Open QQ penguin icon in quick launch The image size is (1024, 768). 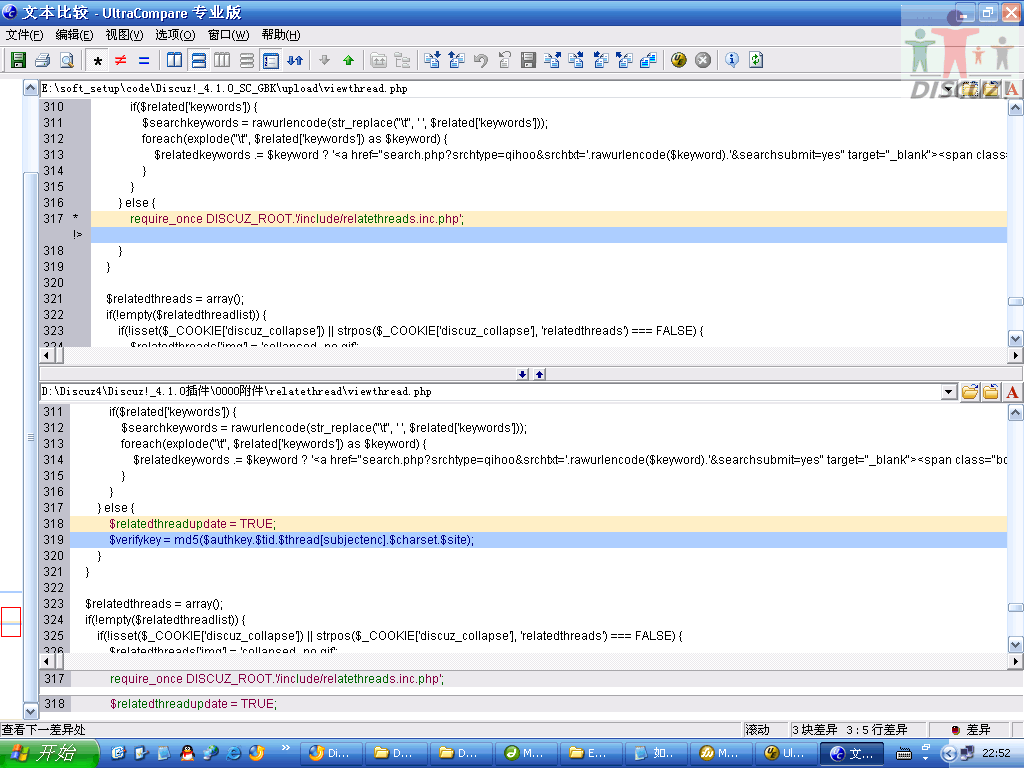point(187,753)
